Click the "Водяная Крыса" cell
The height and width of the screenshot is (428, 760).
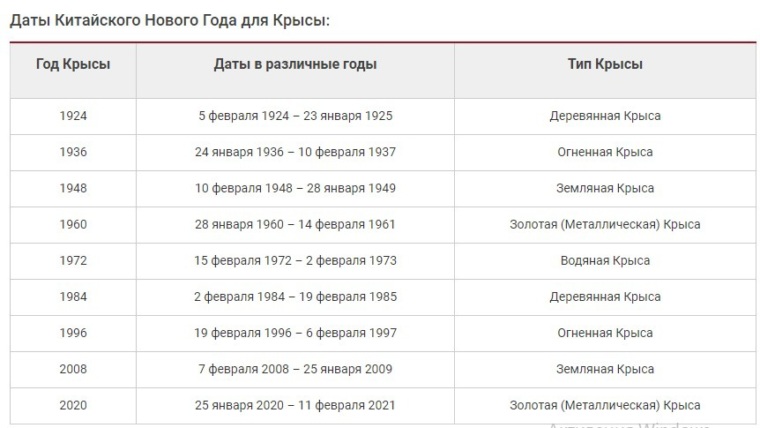pos(605,260)
